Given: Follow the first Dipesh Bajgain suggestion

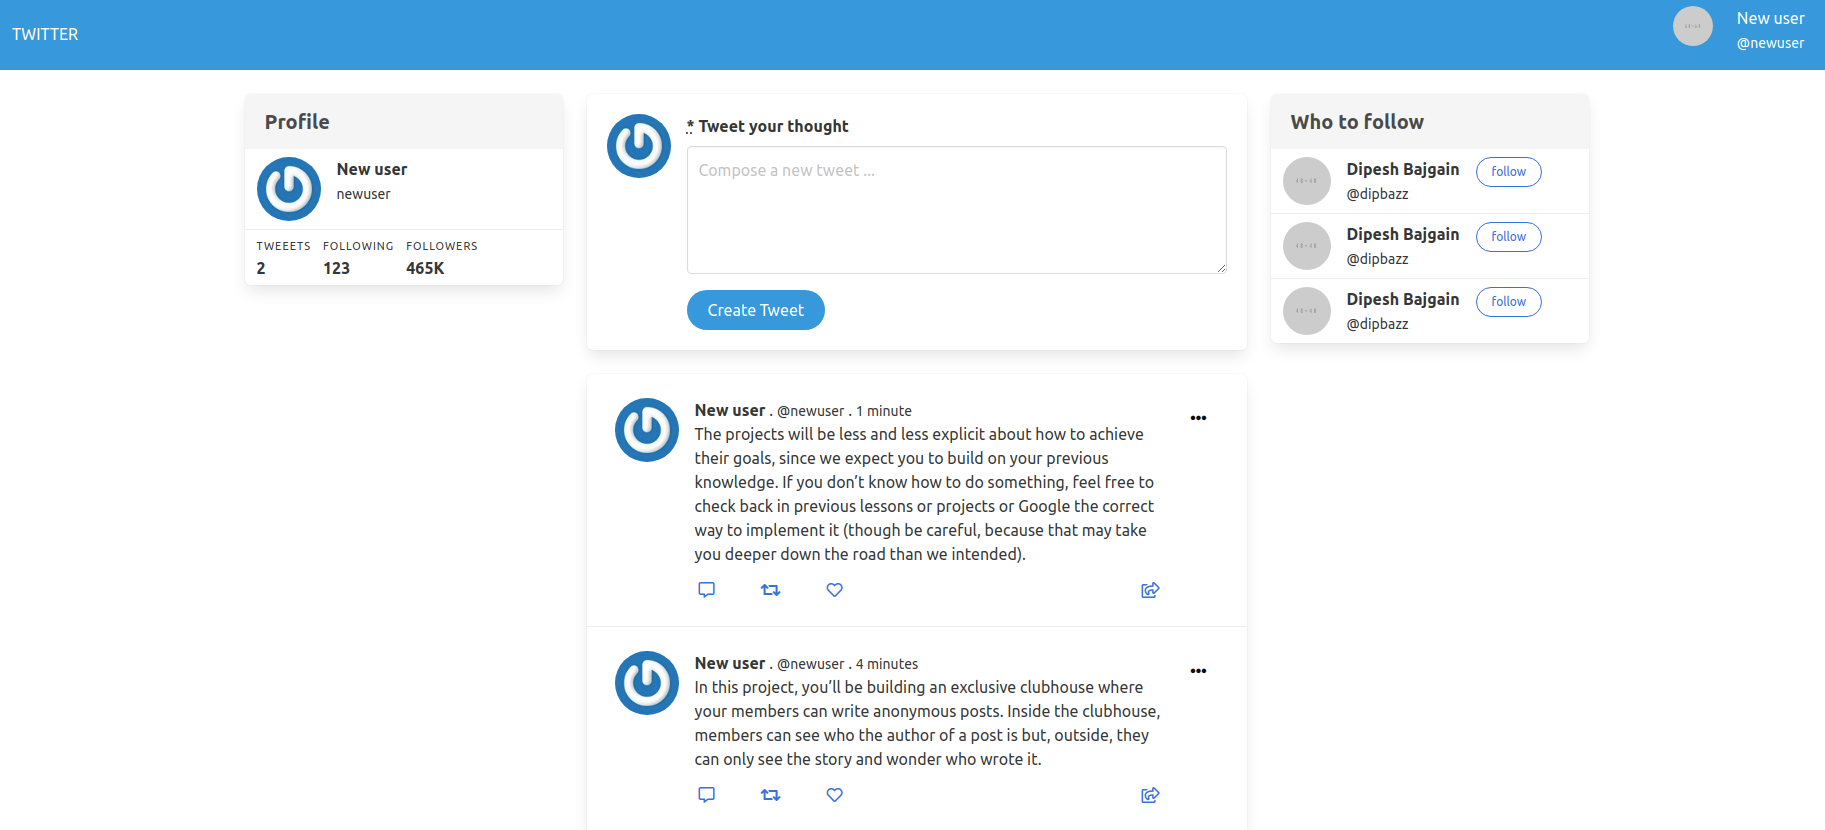Looking at the screenshot, I should 1508,172.
